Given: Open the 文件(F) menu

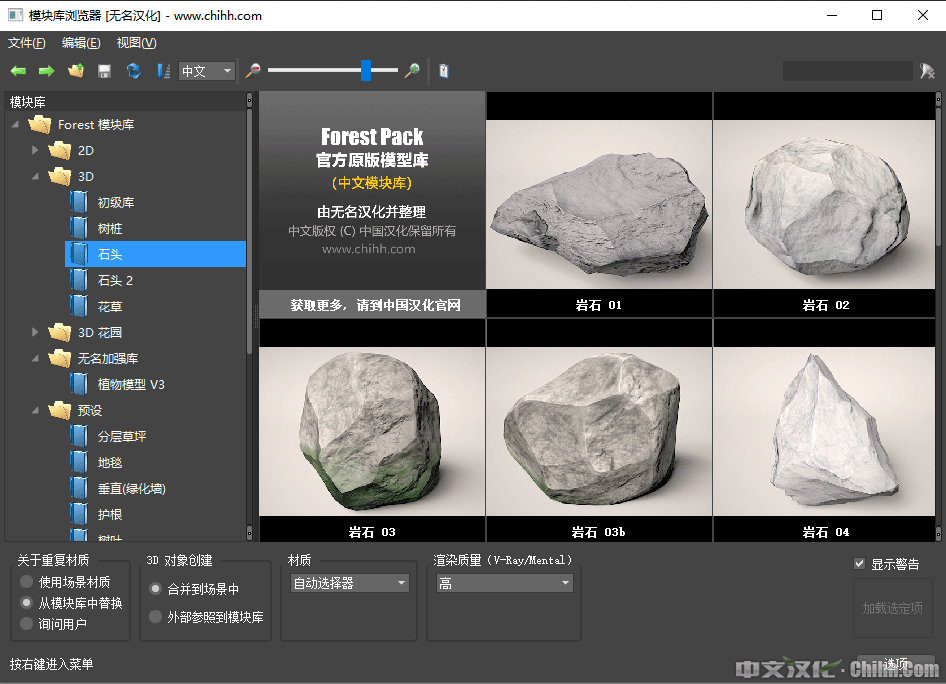Looking at the screenshot, I should point(27,43).
